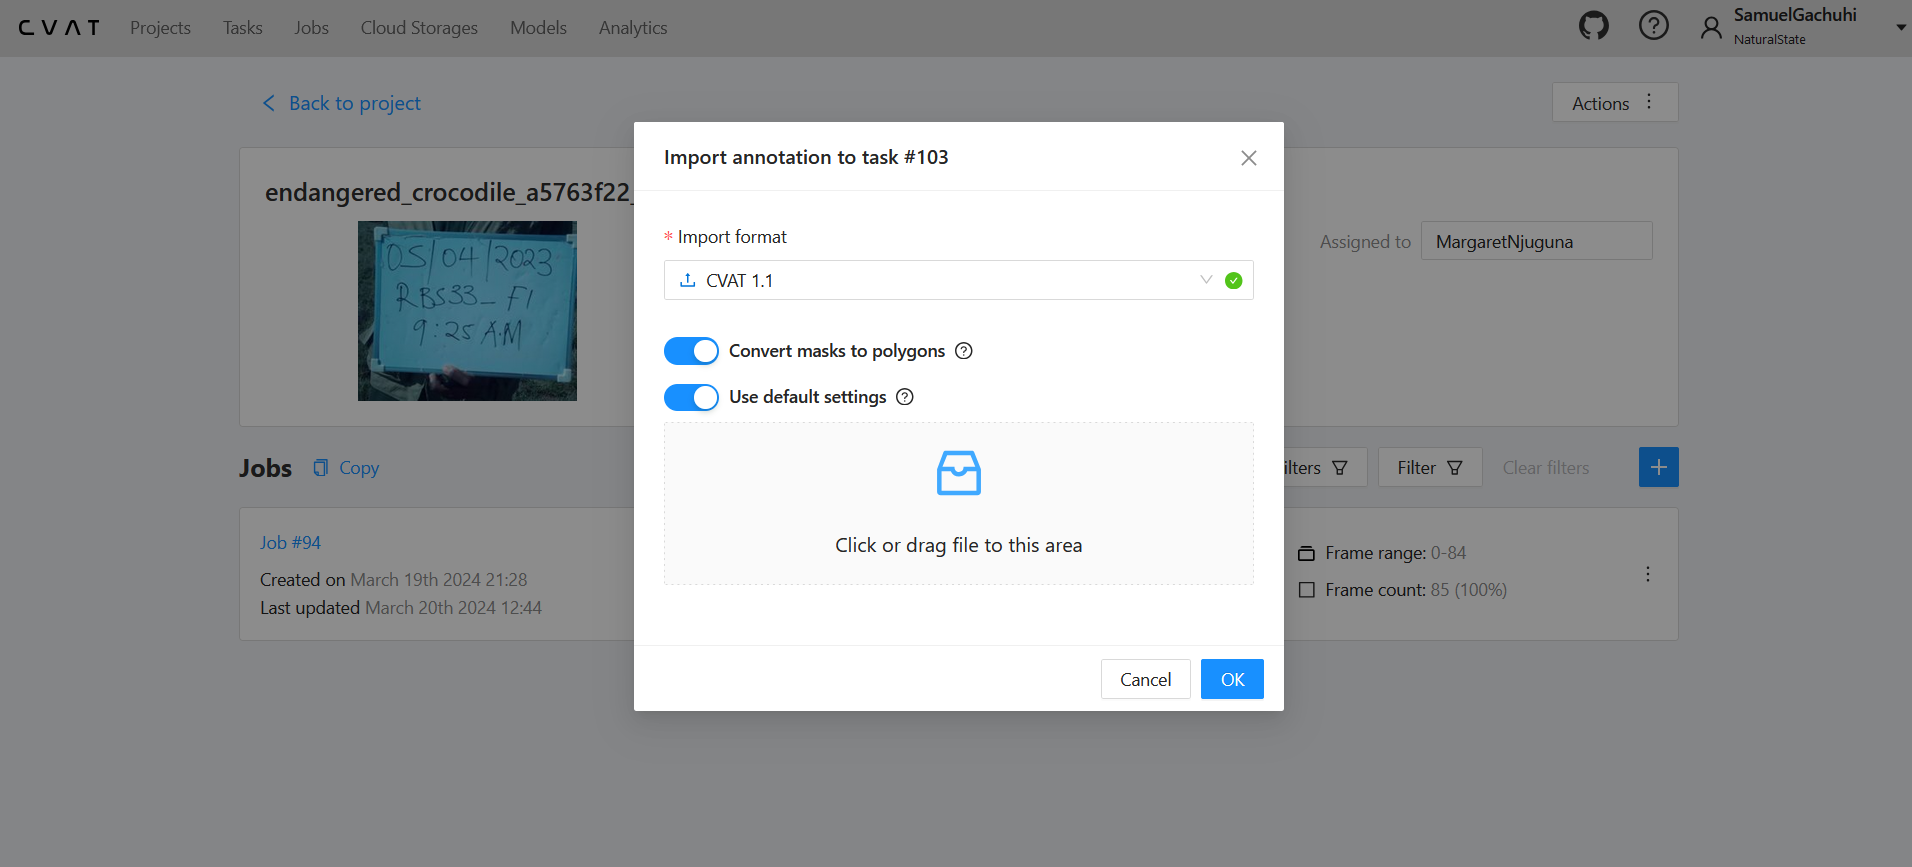Click the copy icon beside Jobs
This screenshot has width=1912, height=867.
point(320,467)
